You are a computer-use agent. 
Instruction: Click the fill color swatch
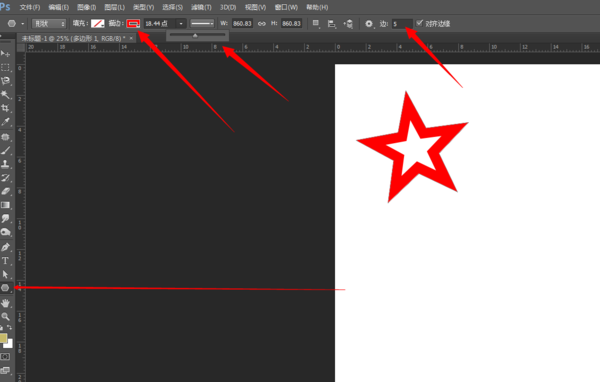[x=98, y=24]
